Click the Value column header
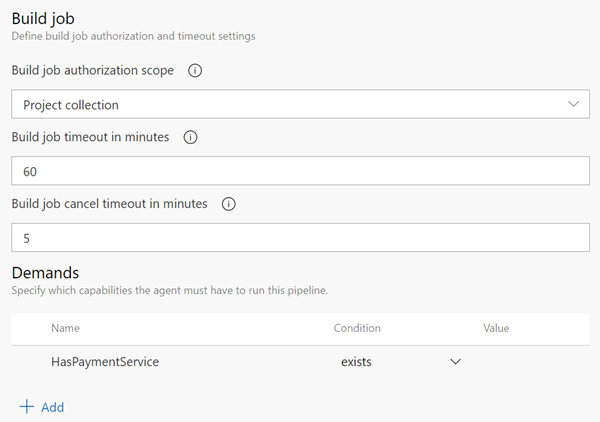Image resolution: width=600 pixels, height=422 pixels. click(496, 328)
